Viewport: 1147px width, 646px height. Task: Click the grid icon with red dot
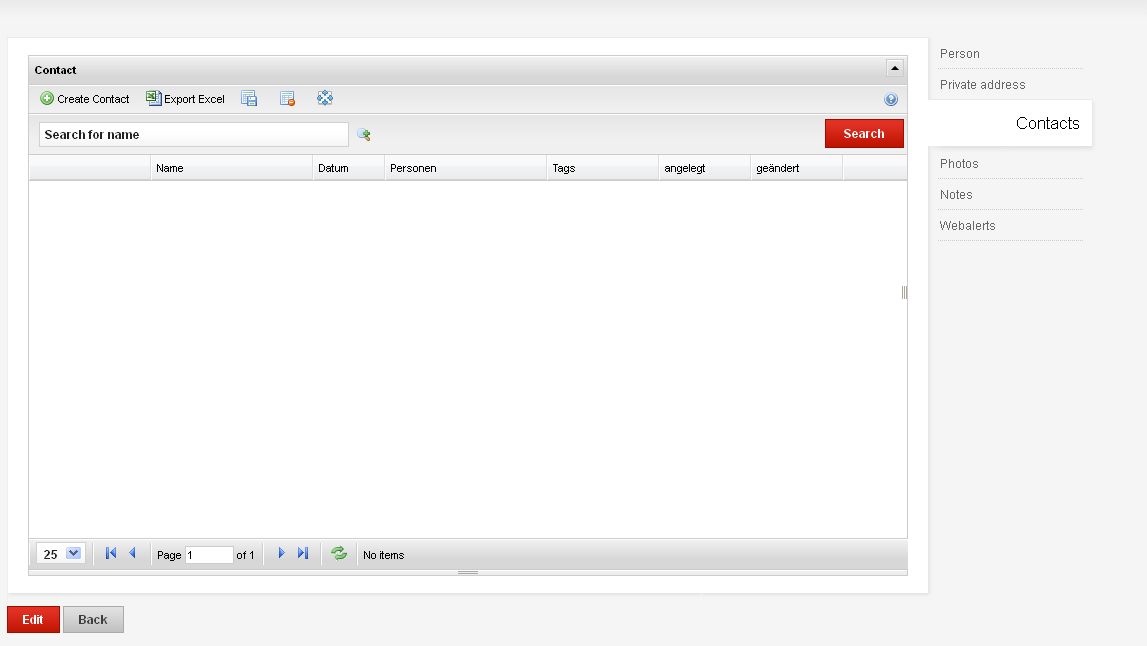[287, 99]
